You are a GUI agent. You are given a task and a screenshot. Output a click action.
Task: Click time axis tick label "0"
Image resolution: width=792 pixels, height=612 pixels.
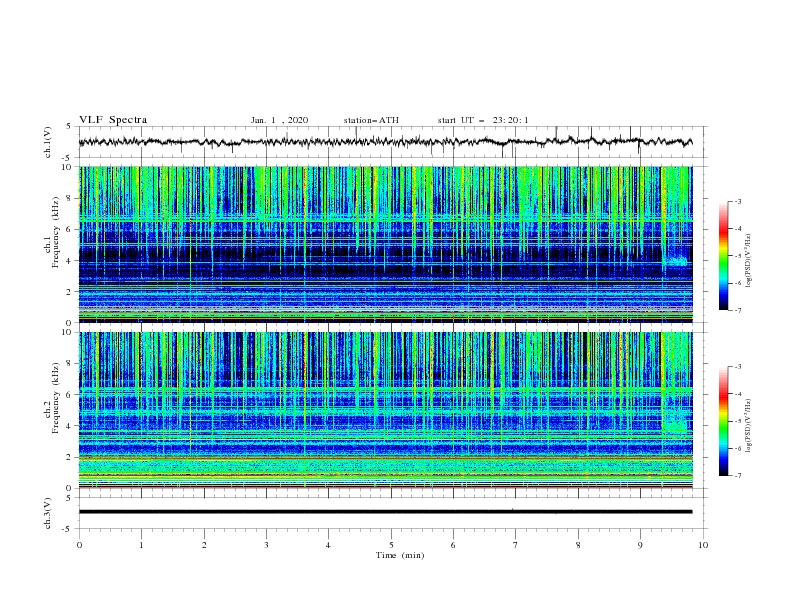coord(79,545)
